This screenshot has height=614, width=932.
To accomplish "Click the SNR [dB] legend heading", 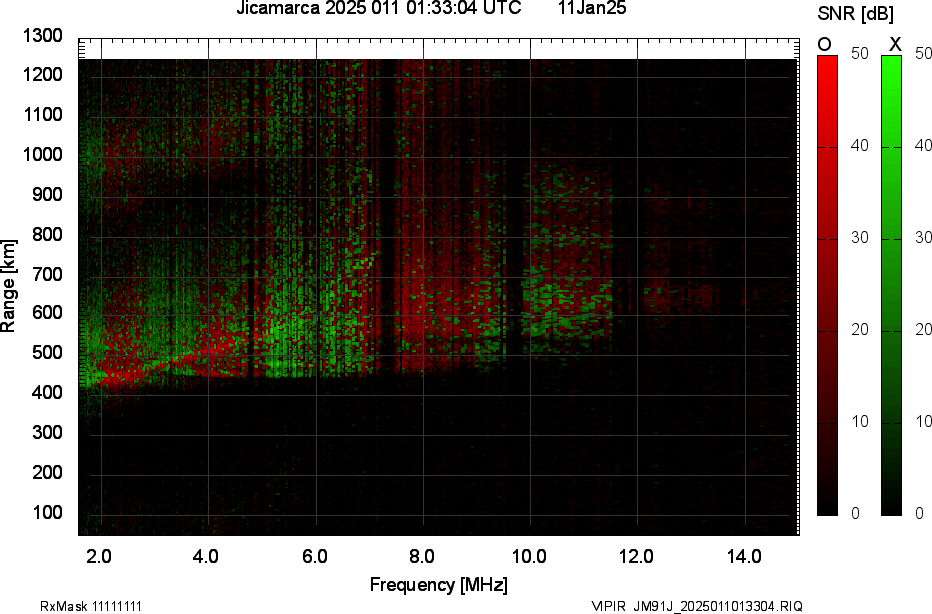I will click(855, 14).
